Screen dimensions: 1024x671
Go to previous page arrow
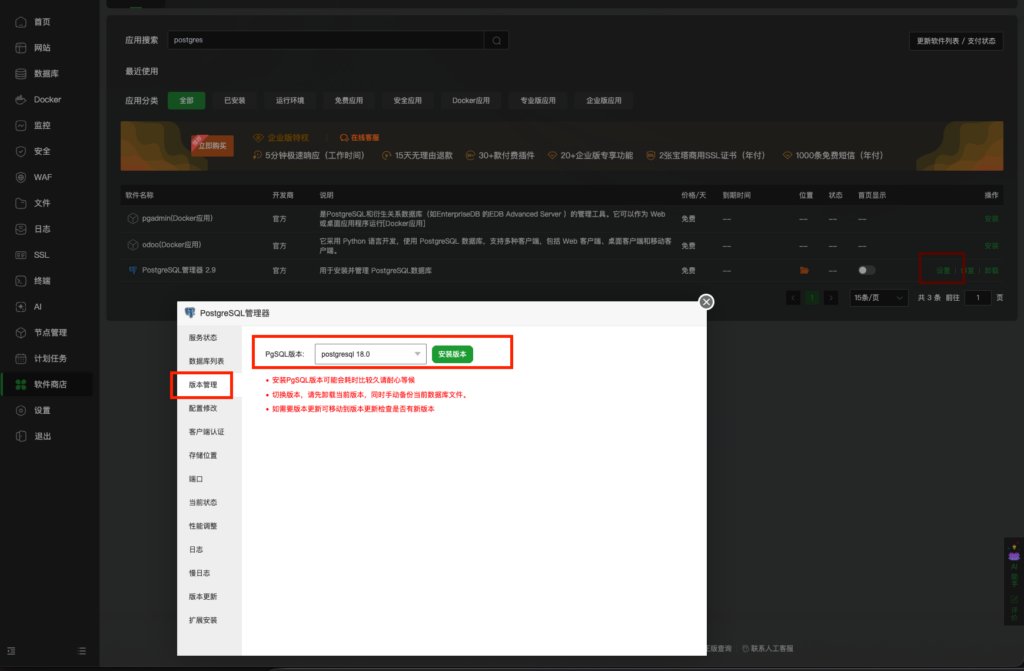(793, 298)
